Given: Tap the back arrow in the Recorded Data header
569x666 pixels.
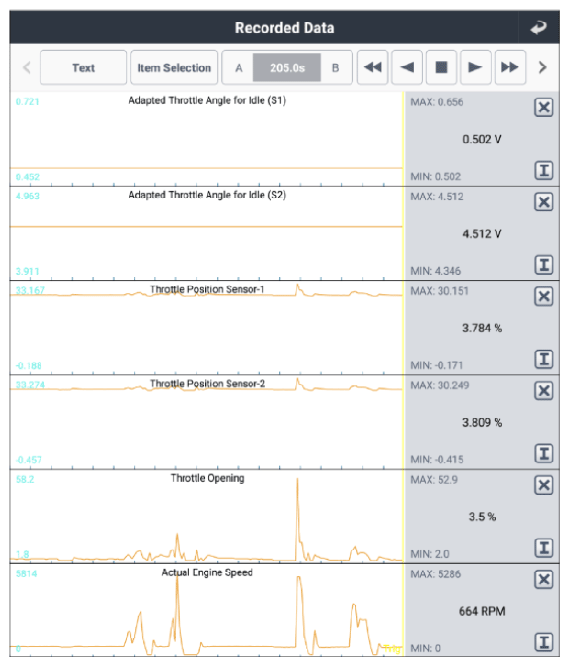Looking at the screenshot, I should coord(538,28).
